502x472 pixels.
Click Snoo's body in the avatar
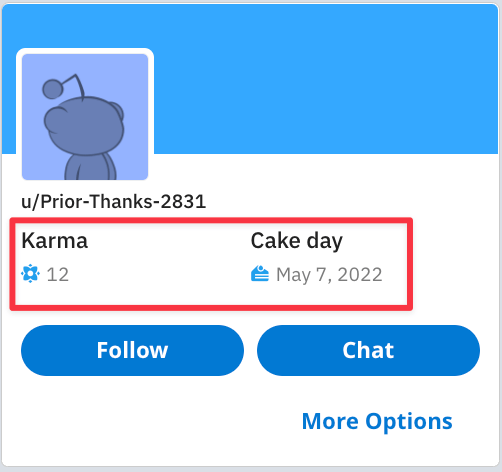click(x=90, y=167)
